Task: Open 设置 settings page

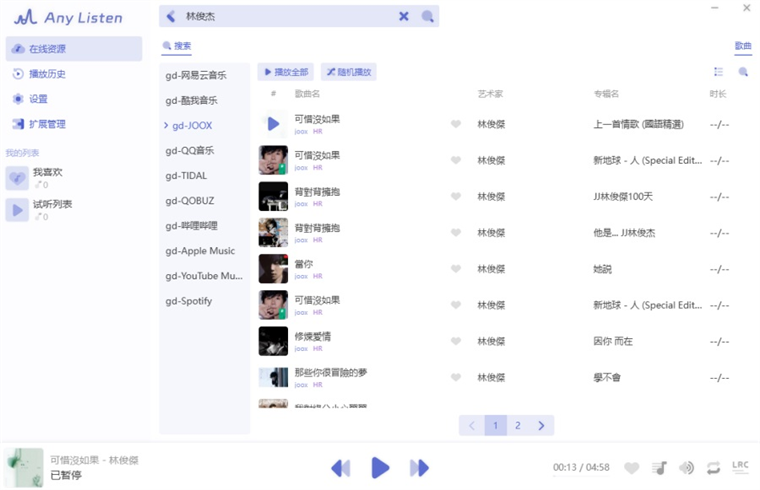Action: click(74, 99)
